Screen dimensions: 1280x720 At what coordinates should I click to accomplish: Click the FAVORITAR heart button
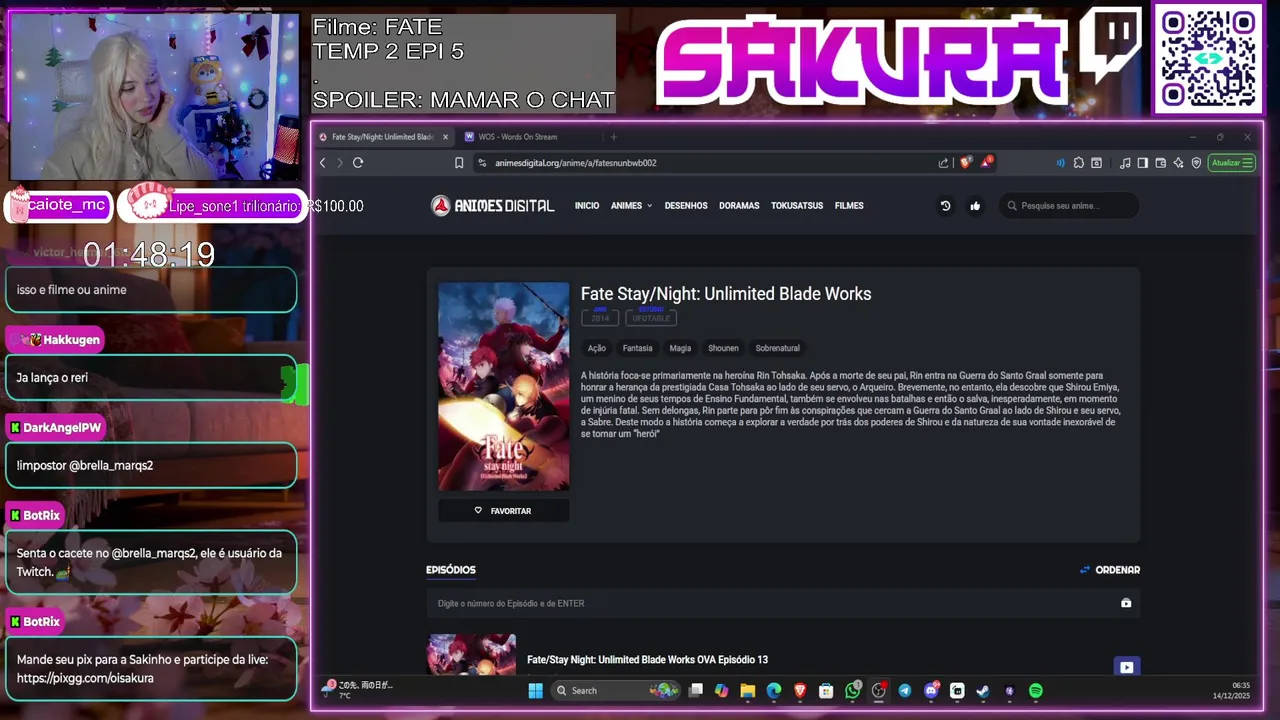pyautogui.click(x=504, y=511)
